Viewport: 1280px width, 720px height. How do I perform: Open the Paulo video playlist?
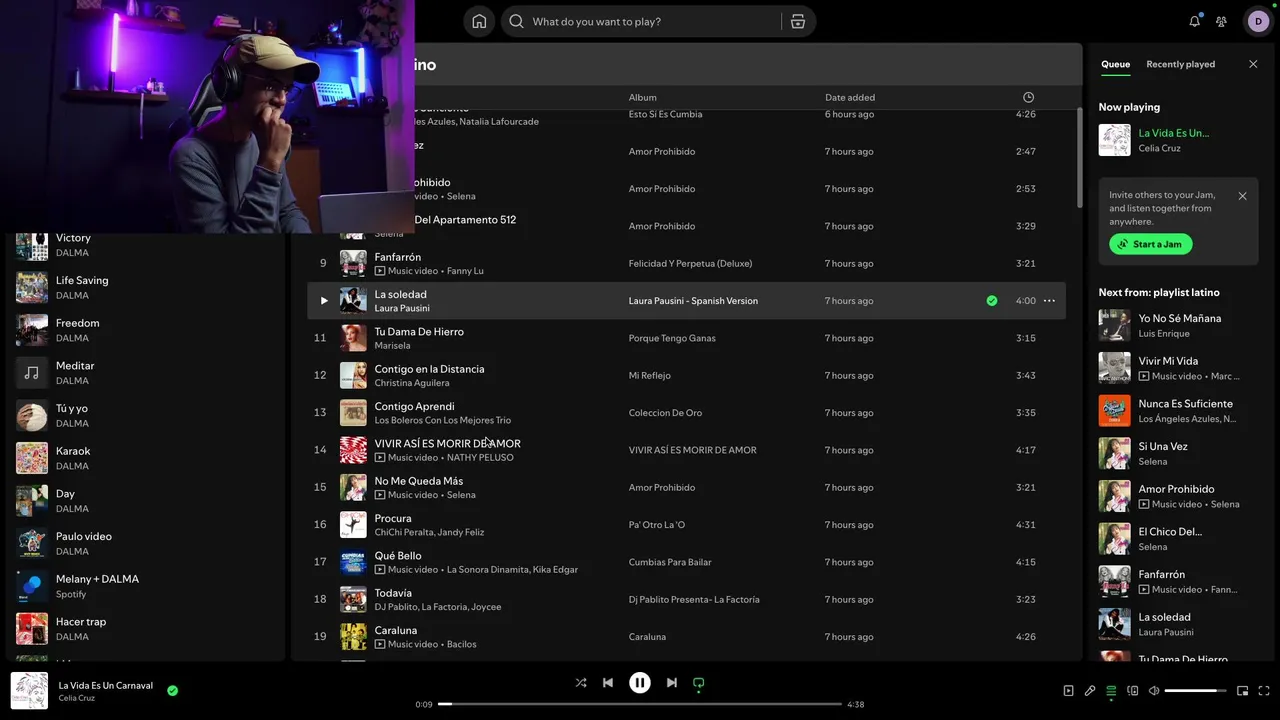[145, 543]
